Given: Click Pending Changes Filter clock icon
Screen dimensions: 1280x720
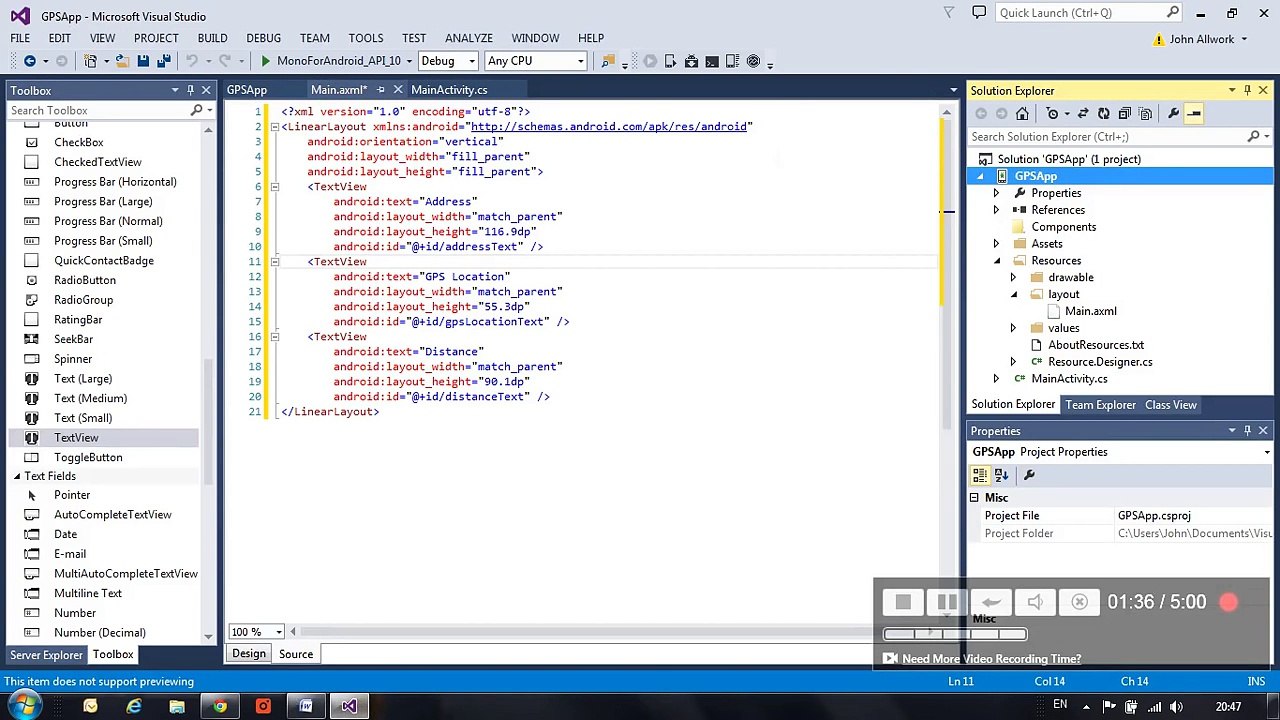Looking at the screenshot, I should (1052, 113).
